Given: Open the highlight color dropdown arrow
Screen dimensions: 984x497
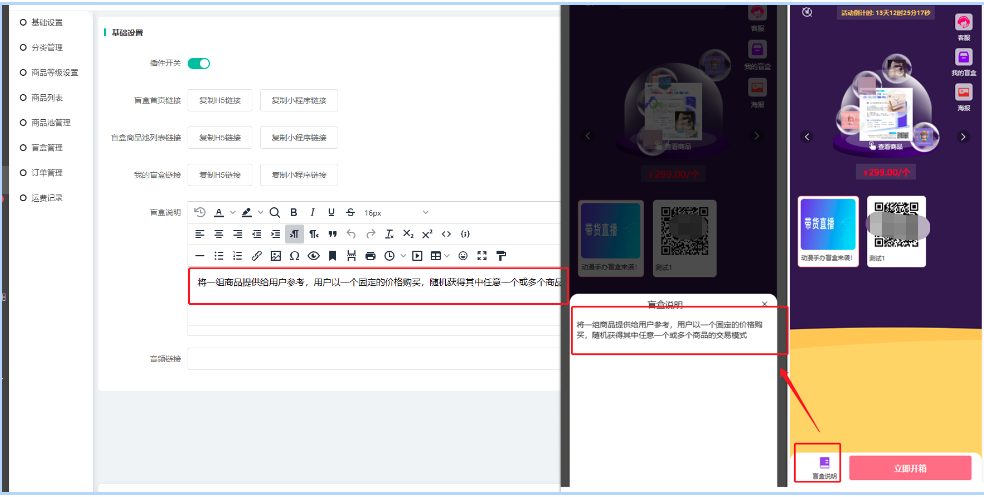Looking at the screenshot, I should click(260, 212).
